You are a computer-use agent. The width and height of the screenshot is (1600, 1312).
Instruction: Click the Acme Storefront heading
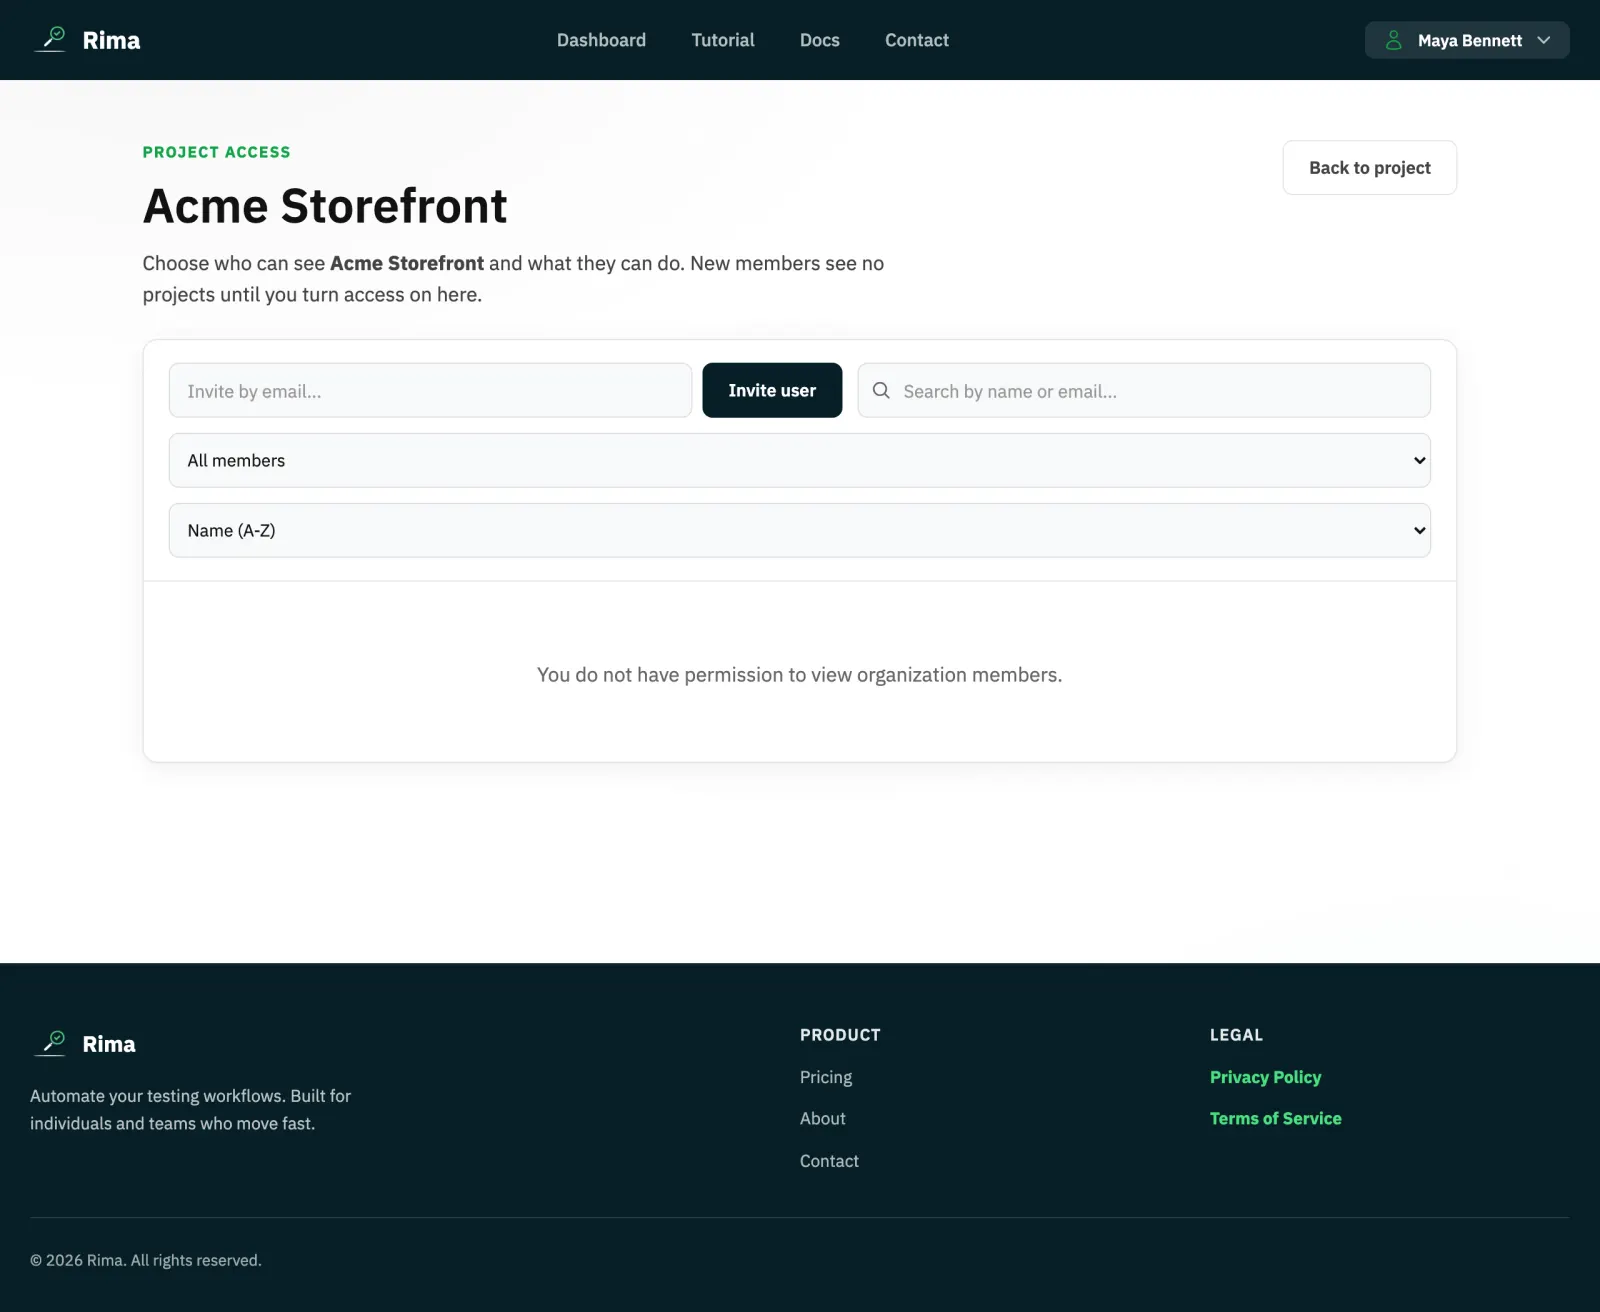325,206
